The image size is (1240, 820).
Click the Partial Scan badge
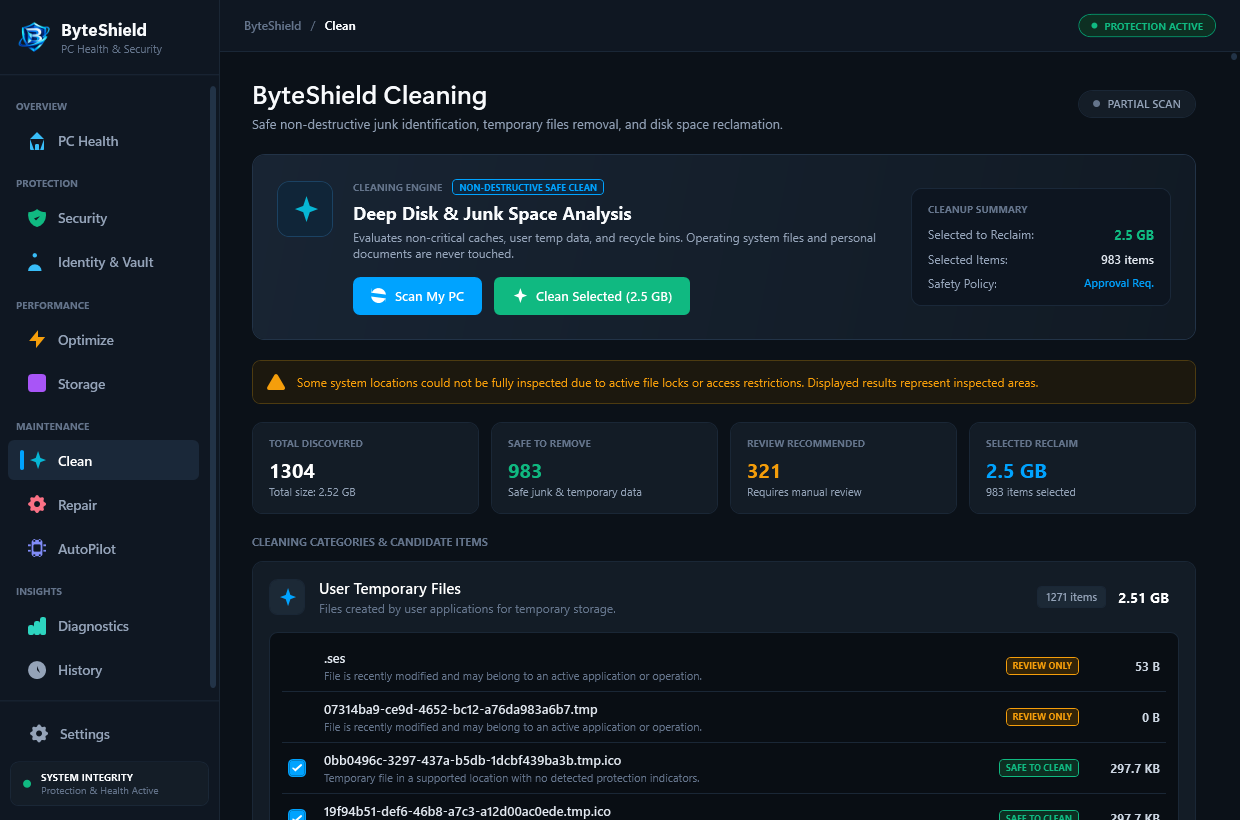[x=1136, y=104]
